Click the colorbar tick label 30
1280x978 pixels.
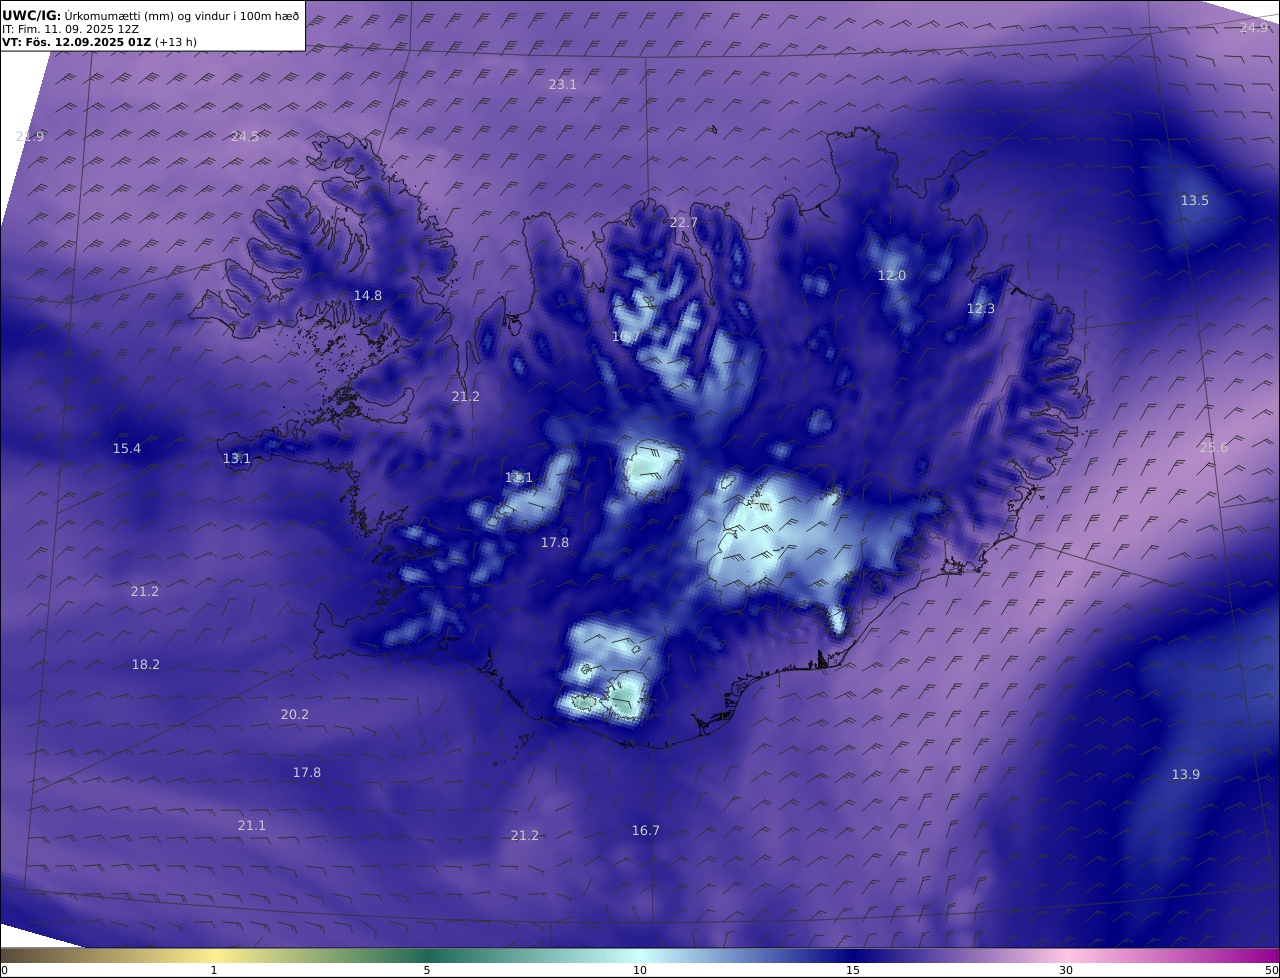tap(1066, 969)
